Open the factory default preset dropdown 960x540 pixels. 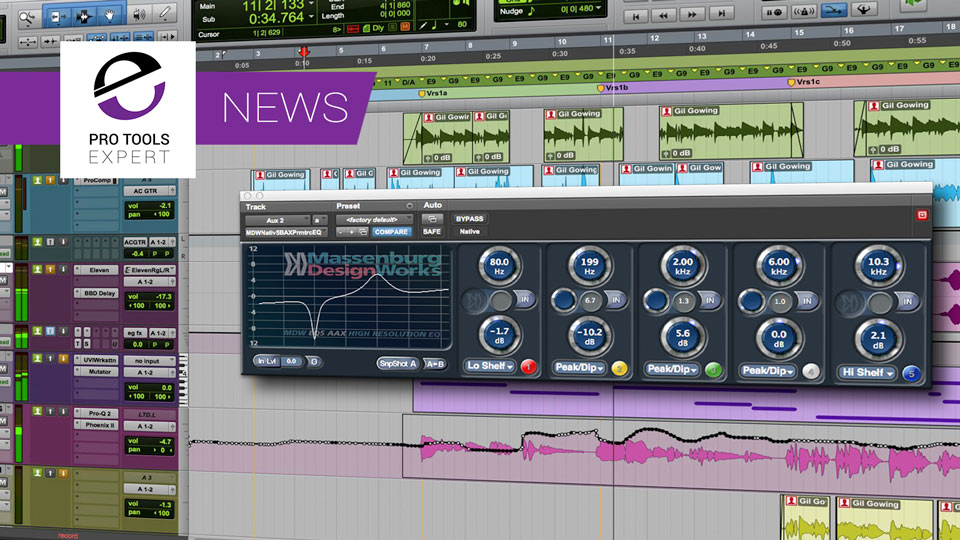click(375, 219)
